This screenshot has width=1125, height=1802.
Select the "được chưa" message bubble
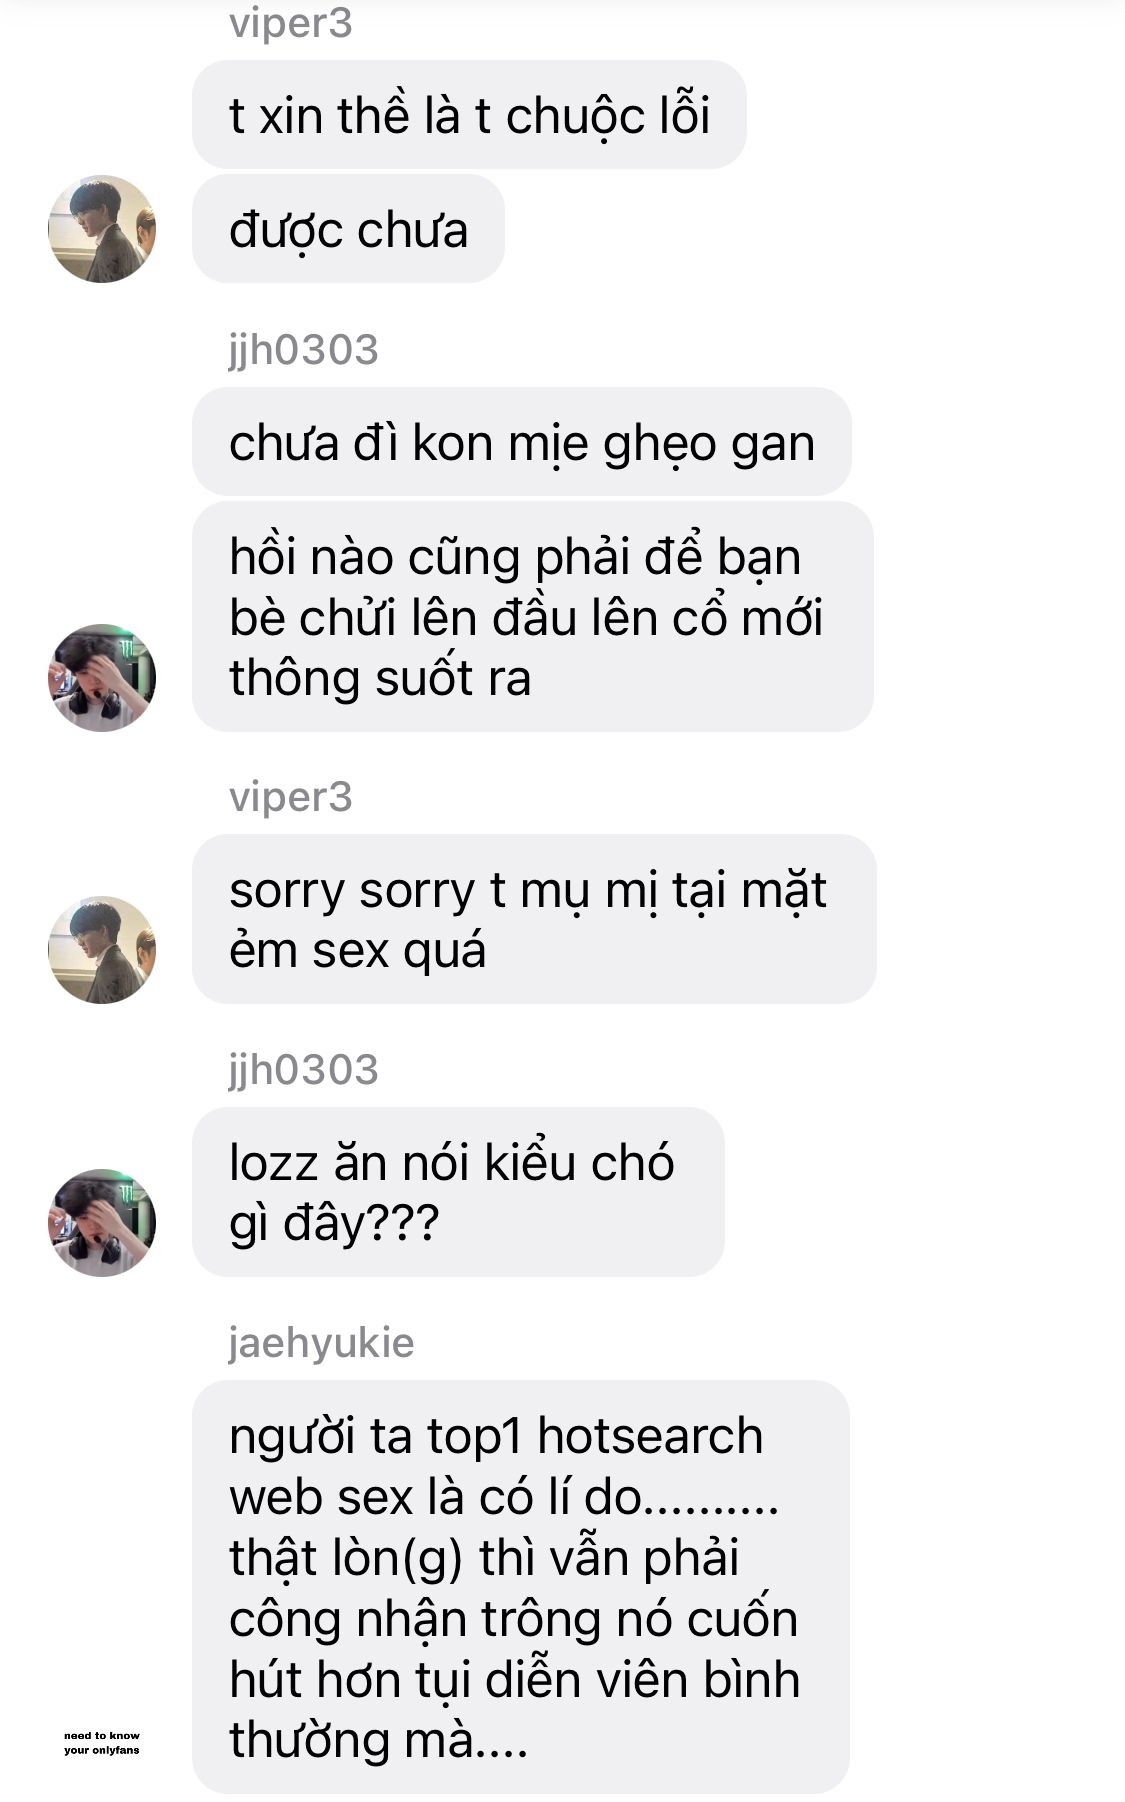coord(348,229)
